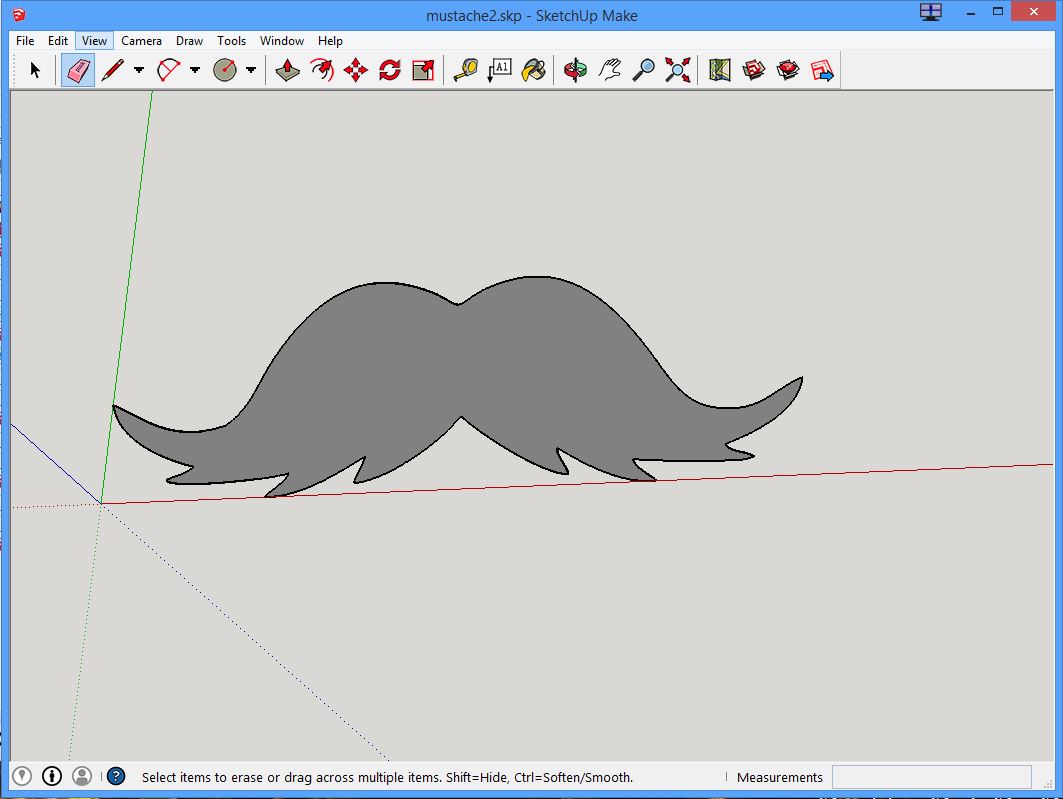
Task: Select the Move tool
Action: [356, 70]
